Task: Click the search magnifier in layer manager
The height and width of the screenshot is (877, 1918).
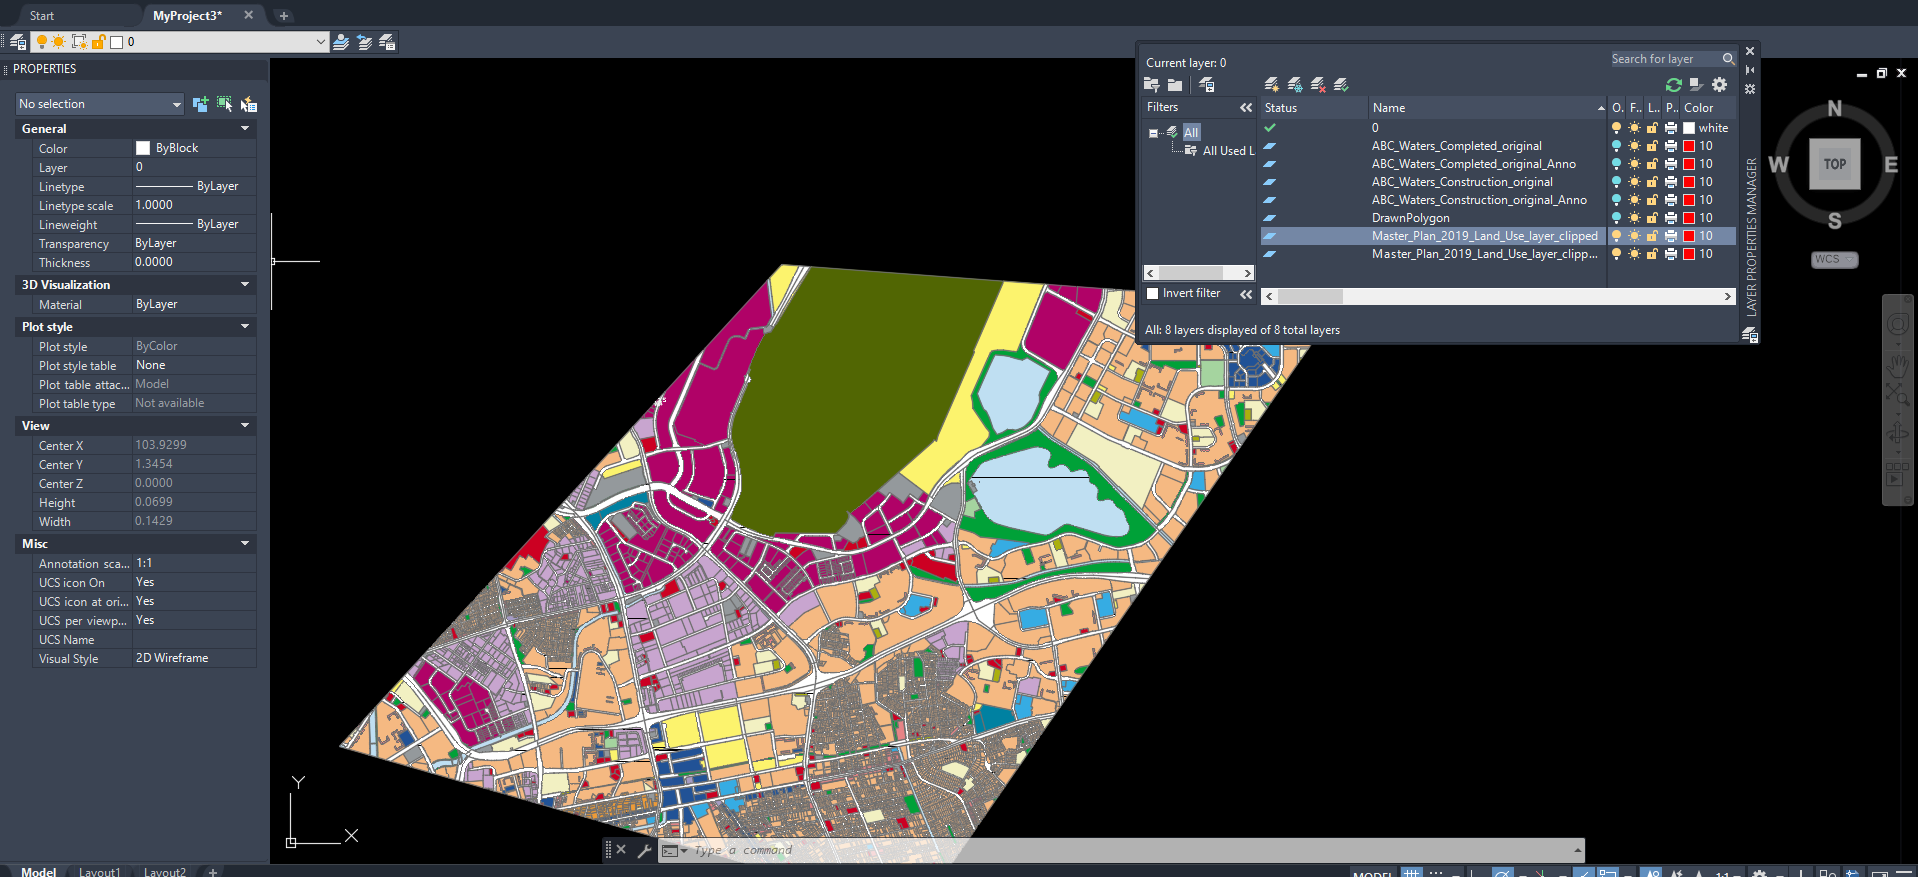Action: pyautogui.click(x=1728, y=59)
